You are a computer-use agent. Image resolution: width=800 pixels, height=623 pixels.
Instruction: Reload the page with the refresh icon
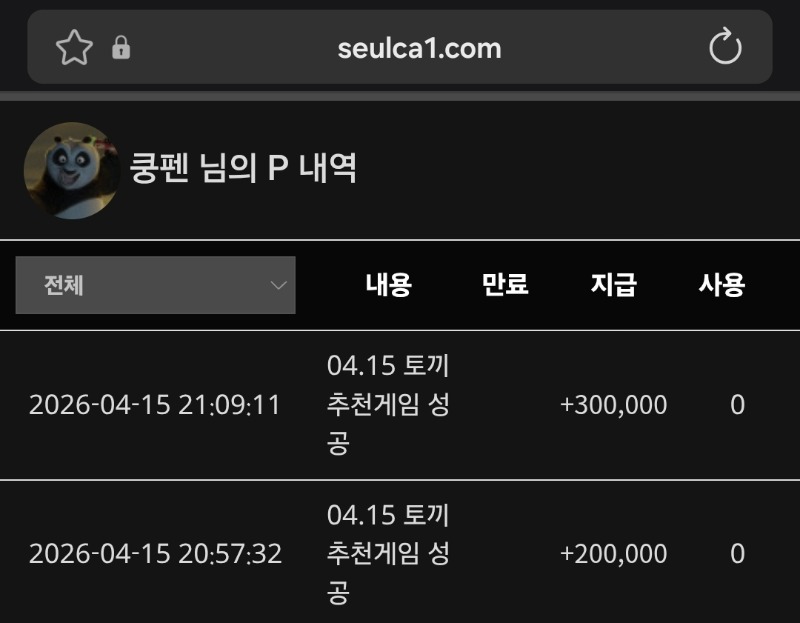tap(725, 47)
